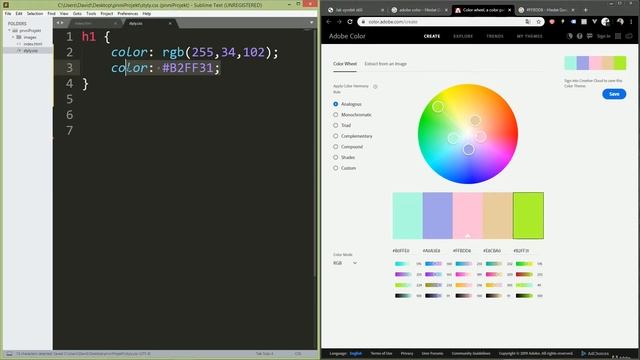Close the index.html tab in Sublime Text

pyautogui.click(x=116, y=23)
